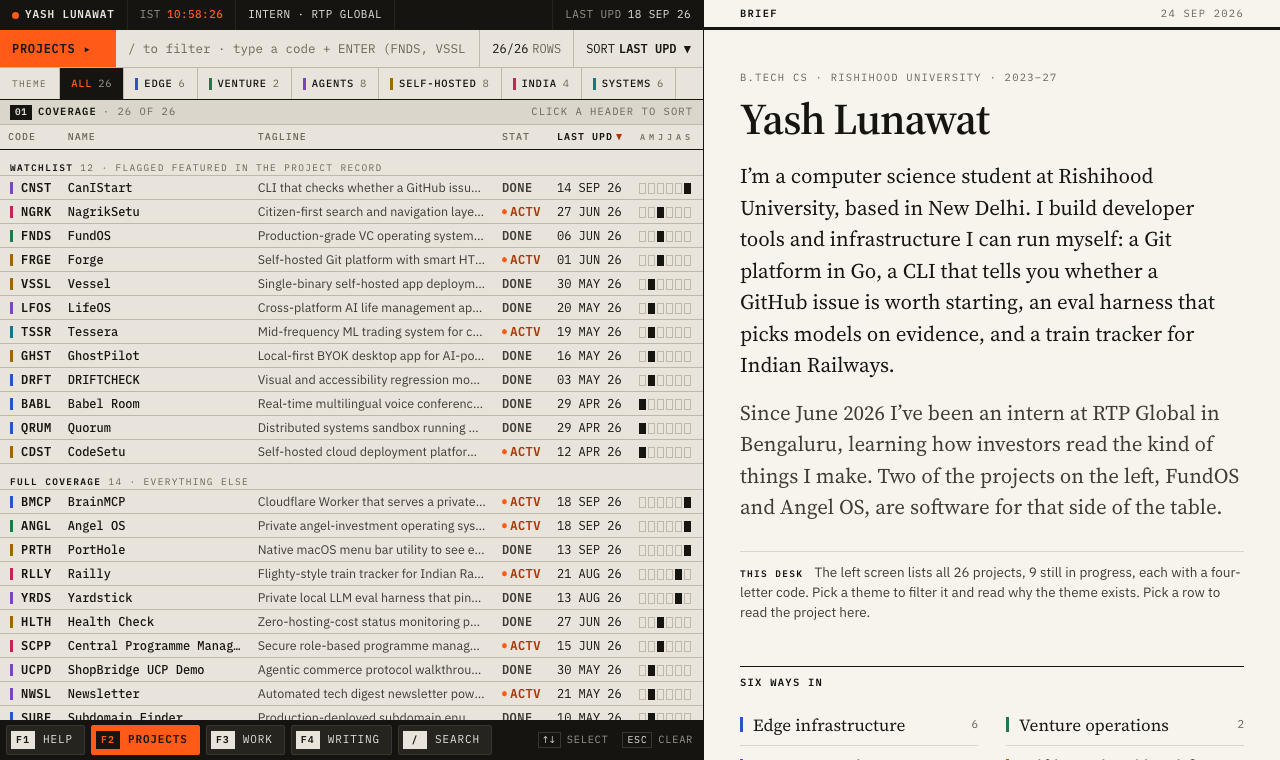The width and height of the screenshot is (1280, 760).
Task: Filter by the AGENTS theme tab
Action: [335, 84]
